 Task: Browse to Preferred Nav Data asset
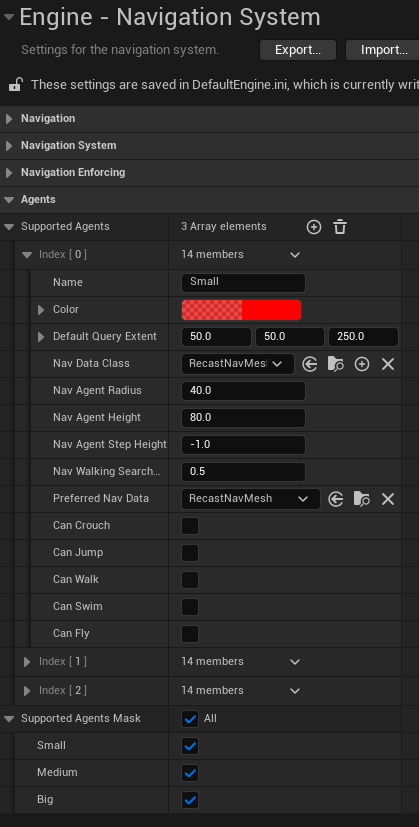click(361, 499)
